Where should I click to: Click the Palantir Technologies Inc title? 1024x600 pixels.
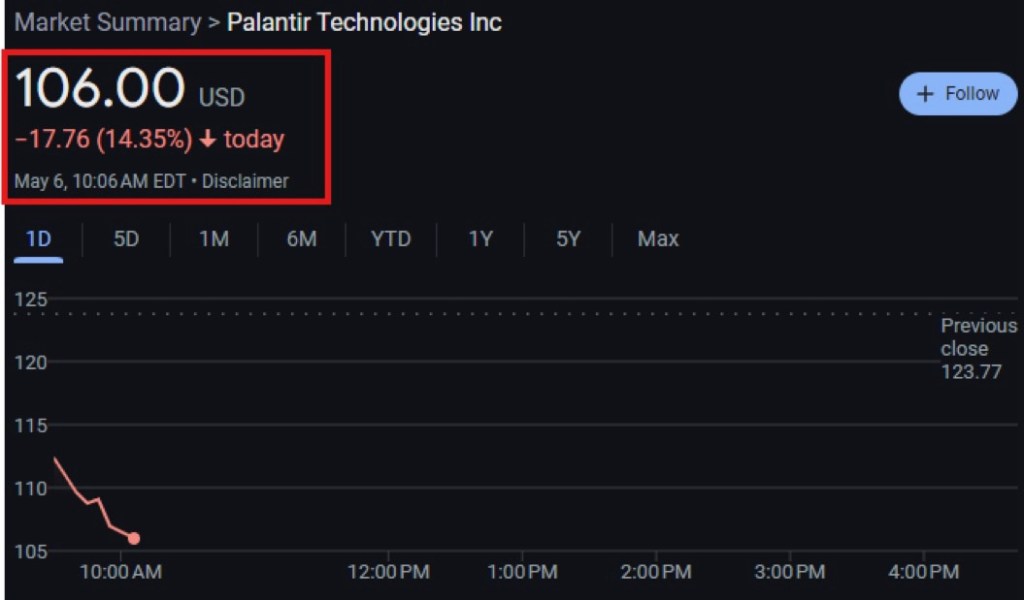point(364,22)
